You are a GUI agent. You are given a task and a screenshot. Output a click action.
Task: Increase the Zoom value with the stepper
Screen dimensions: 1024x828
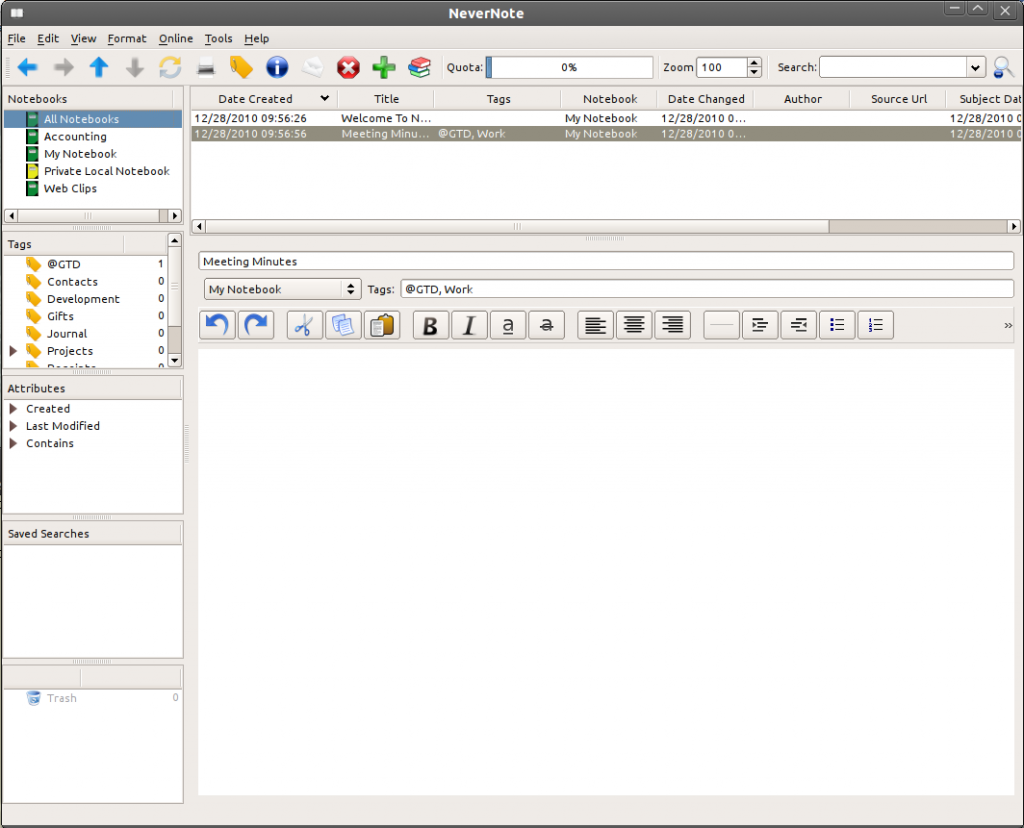pos(753,62)
